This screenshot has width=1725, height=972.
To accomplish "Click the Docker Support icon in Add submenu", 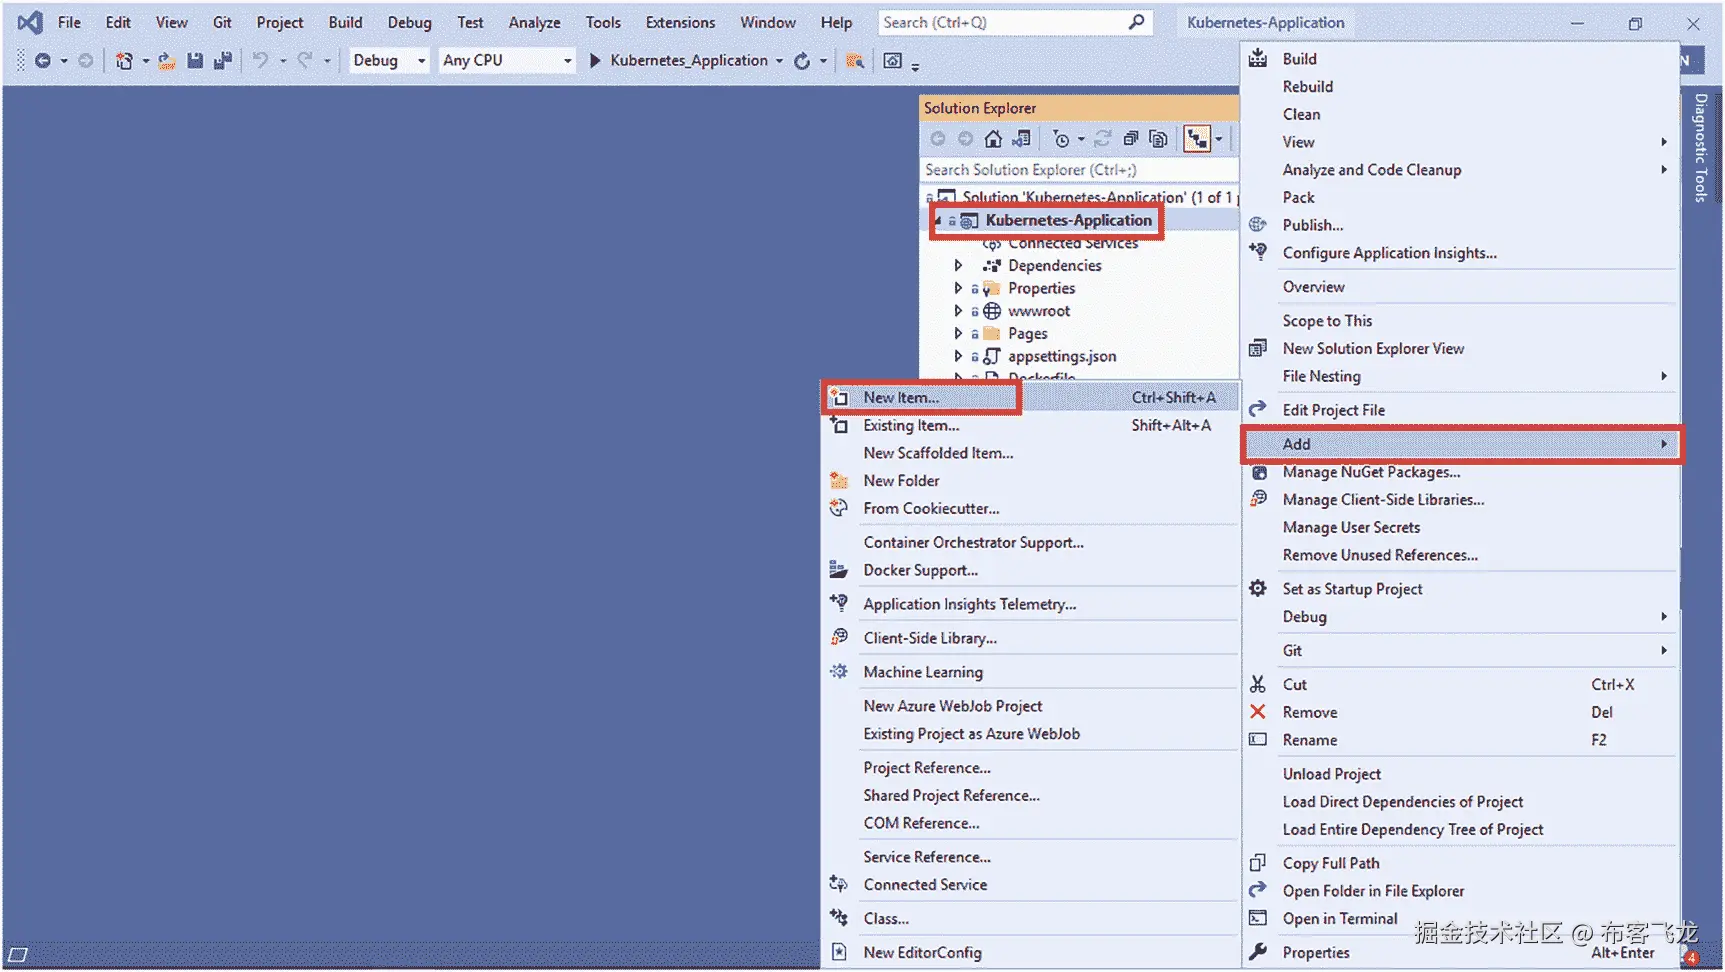I will tap(839, 570).
